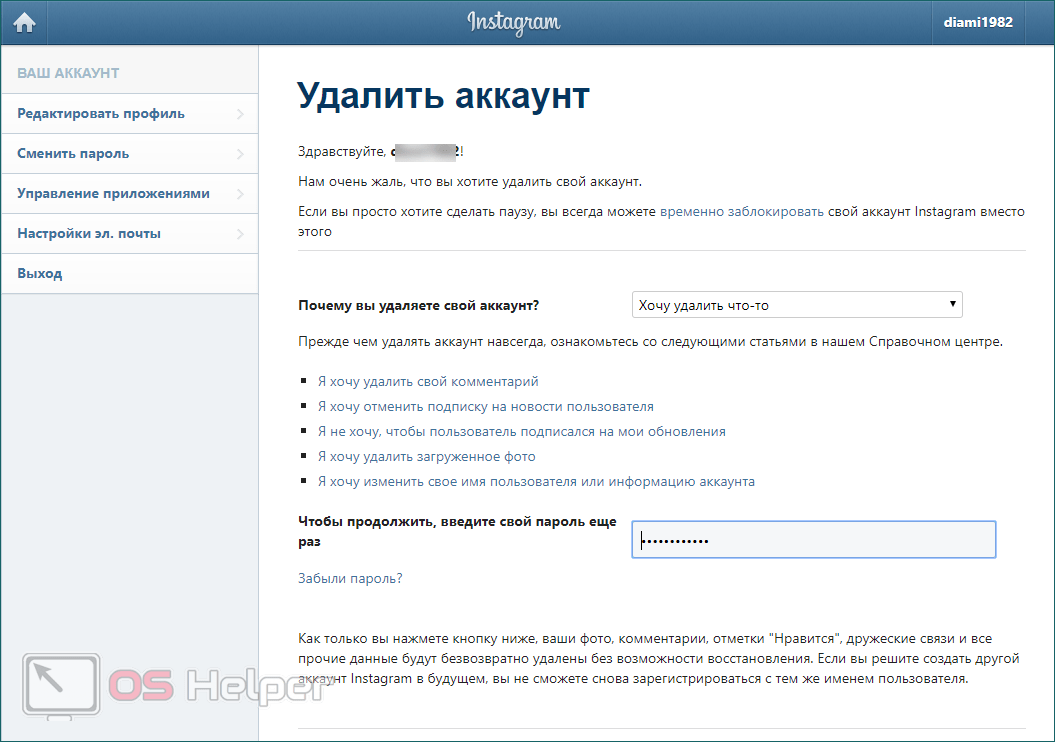Click chevron next to Редактировать профиль
1055x742 pixels.
pyautogui.click(x=240, y=114)
